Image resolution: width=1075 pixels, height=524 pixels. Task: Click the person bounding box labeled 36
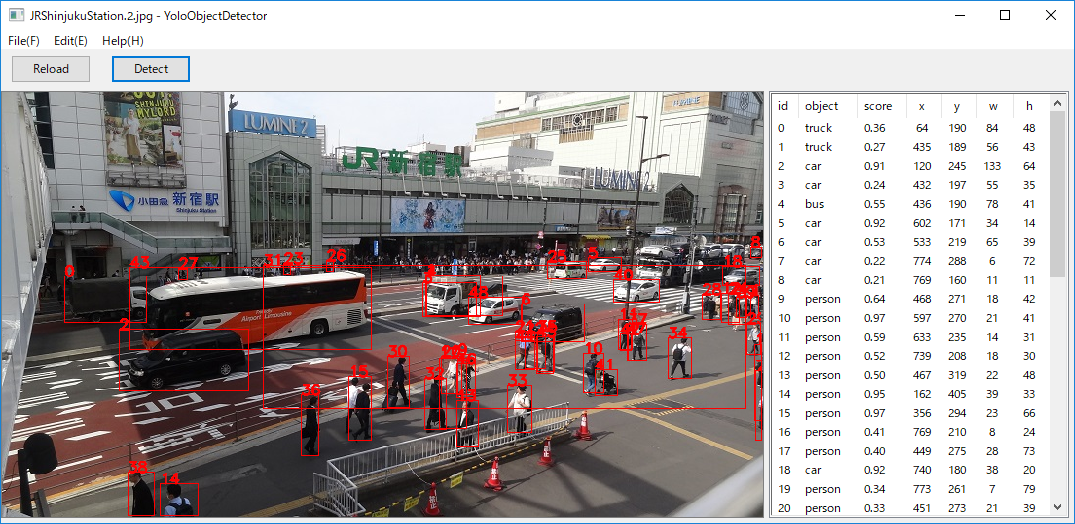[310, 425]
